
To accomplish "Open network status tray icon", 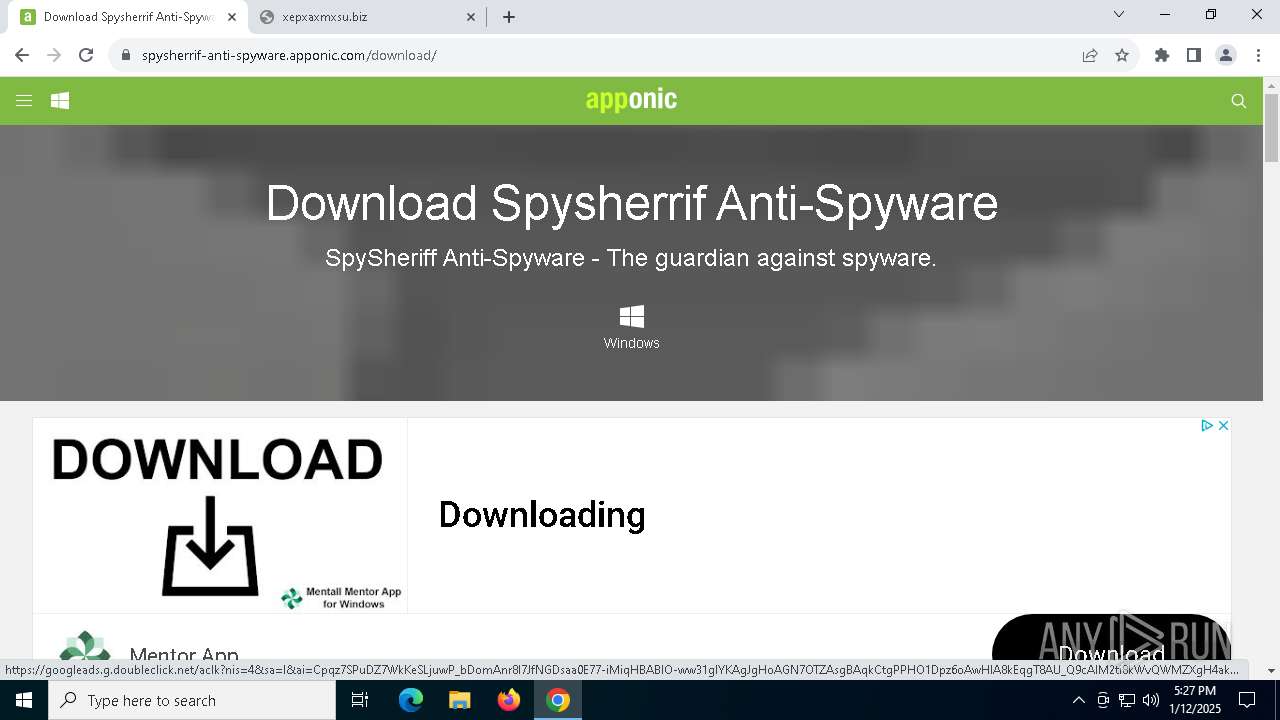I will [1127, 700].
